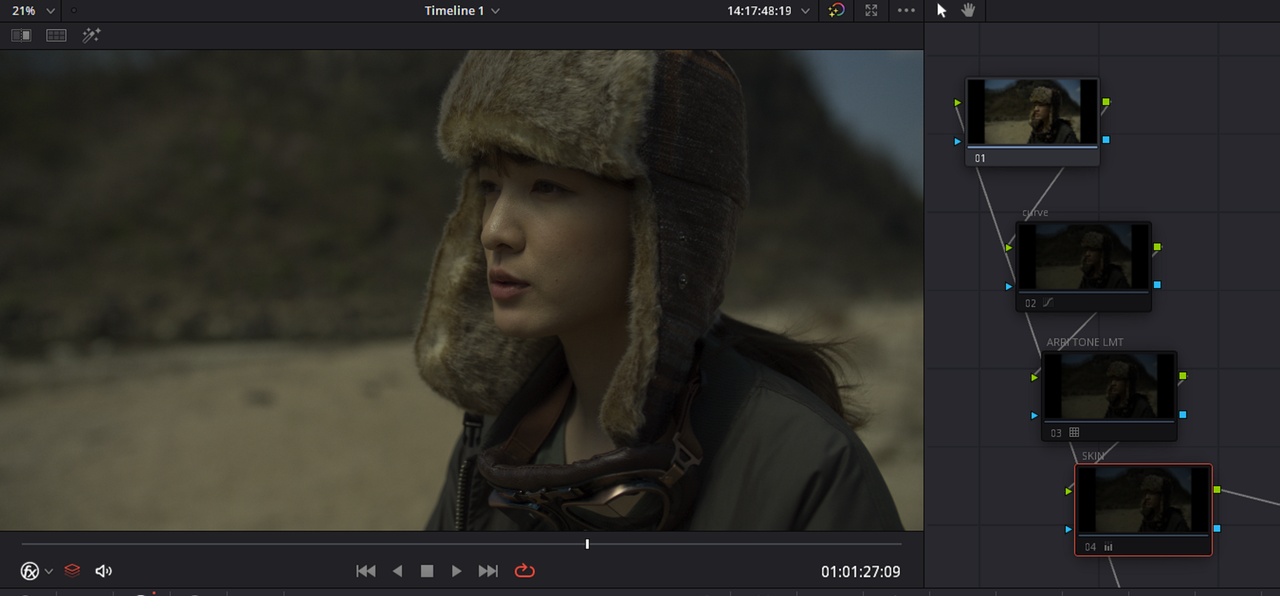Viewport: 1280px width, 596px height.
Task: Enable split screen view icon
Action: [56, 35]
